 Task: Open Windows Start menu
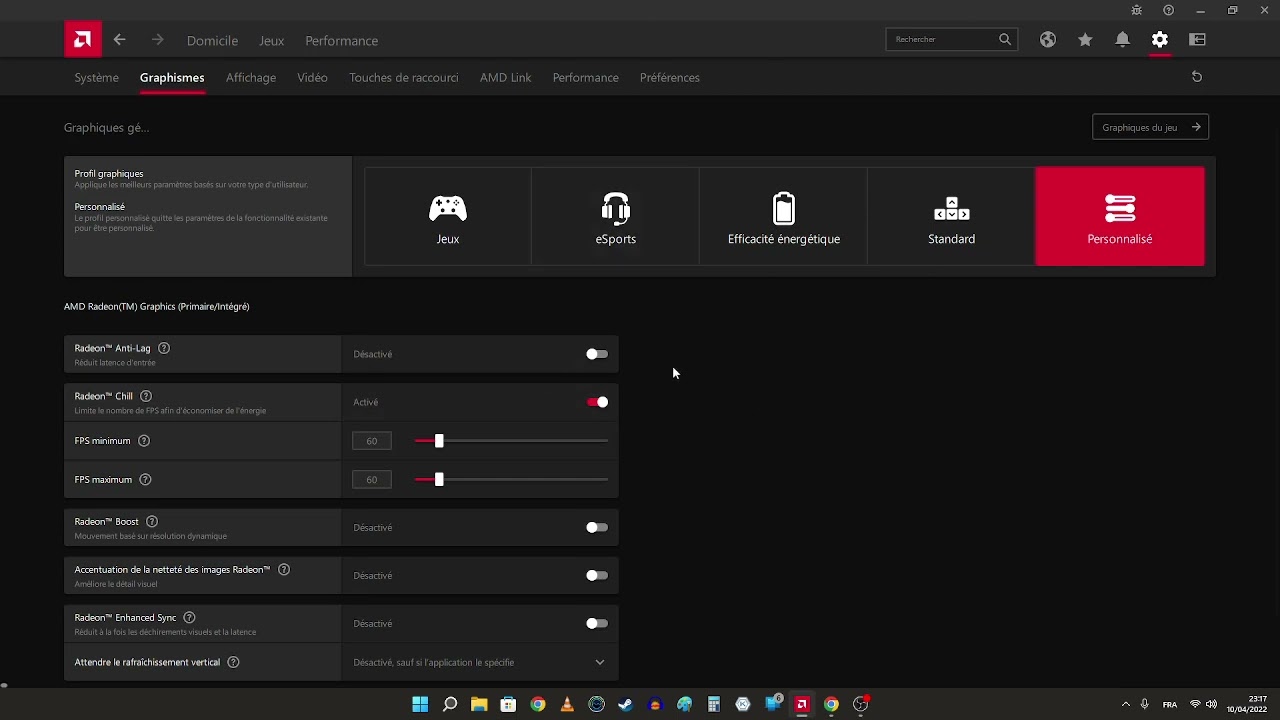click(x=420, y=704)
